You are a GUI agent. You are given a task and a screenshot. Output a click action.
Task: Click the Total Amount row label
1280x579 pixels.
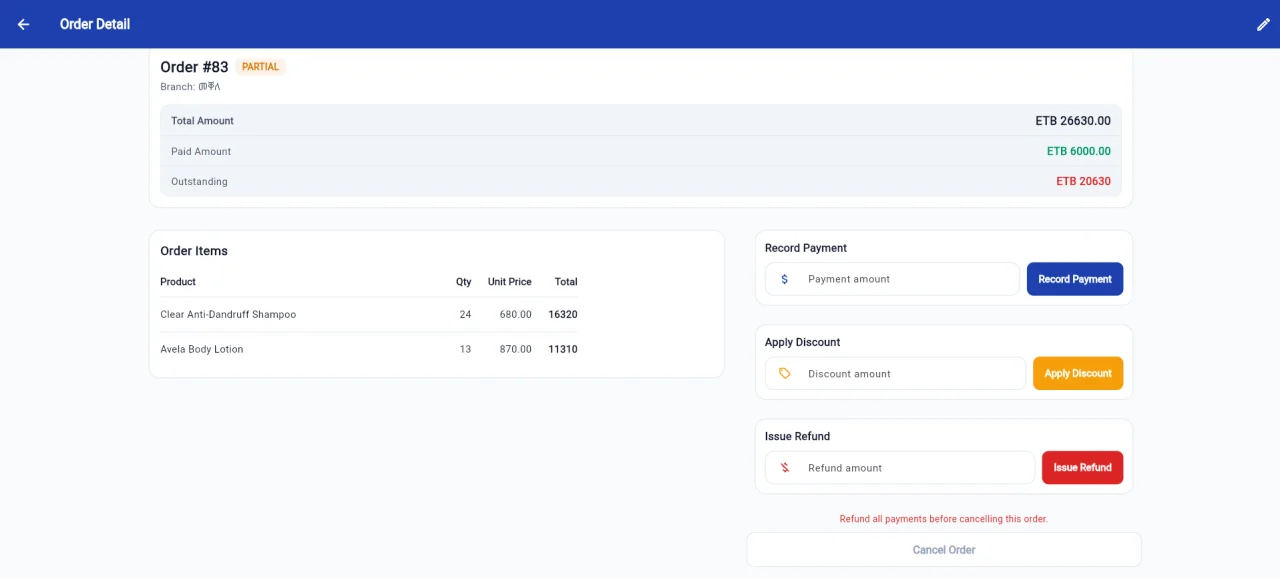point(202,121)
